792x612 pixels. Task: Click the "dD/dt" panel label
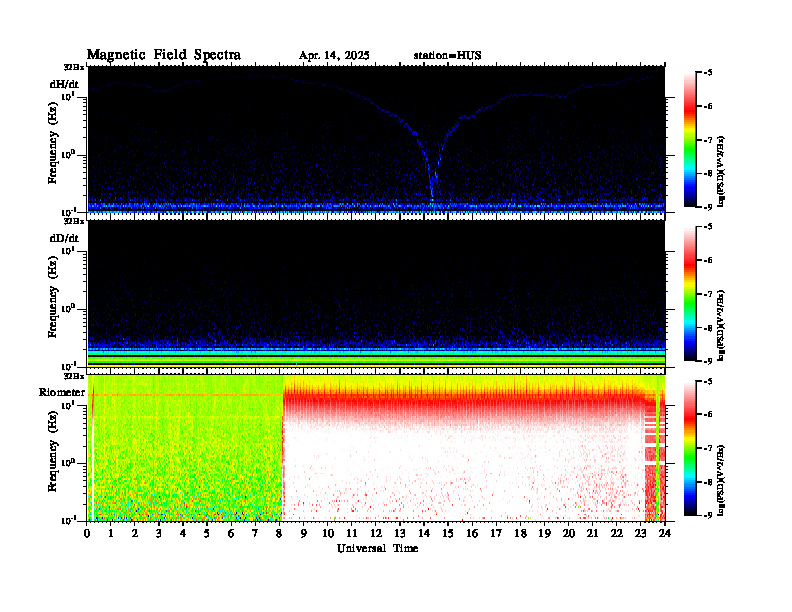[x=64, y=238]
